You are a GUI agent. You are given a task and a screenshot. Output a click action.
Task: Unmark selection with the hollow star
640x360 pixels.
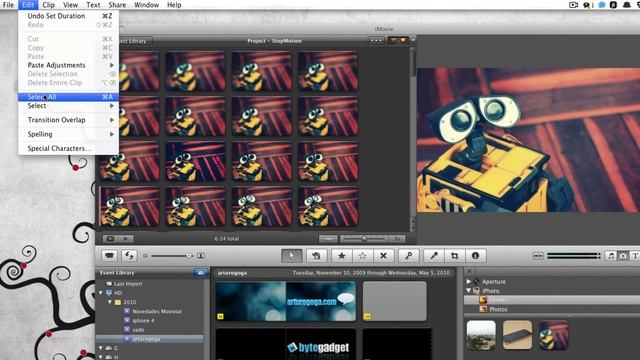[x=362, y=256]
